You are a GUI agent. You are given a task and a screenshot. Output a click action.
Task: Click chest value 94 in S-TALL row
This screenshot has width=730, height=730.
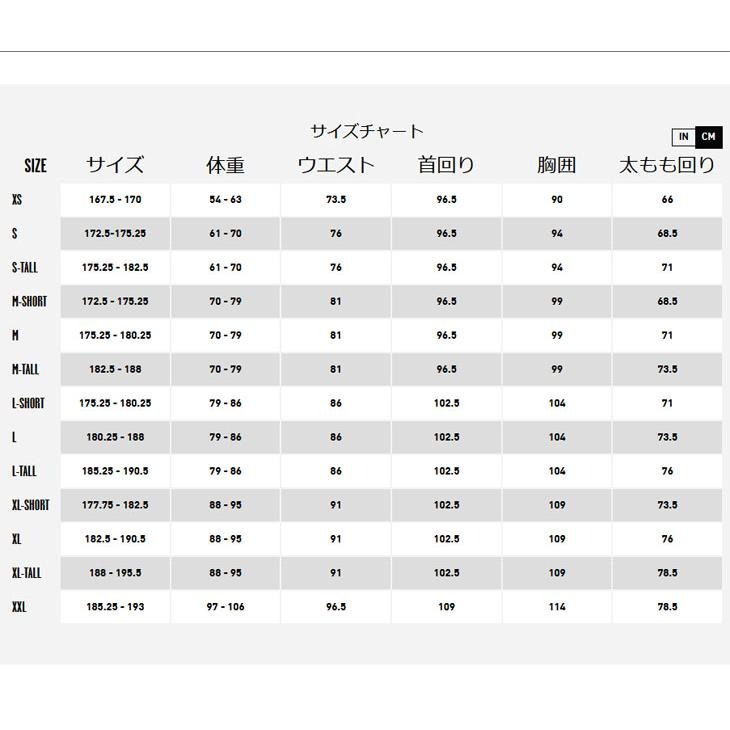pyautogui.click(x=557, y=268)
